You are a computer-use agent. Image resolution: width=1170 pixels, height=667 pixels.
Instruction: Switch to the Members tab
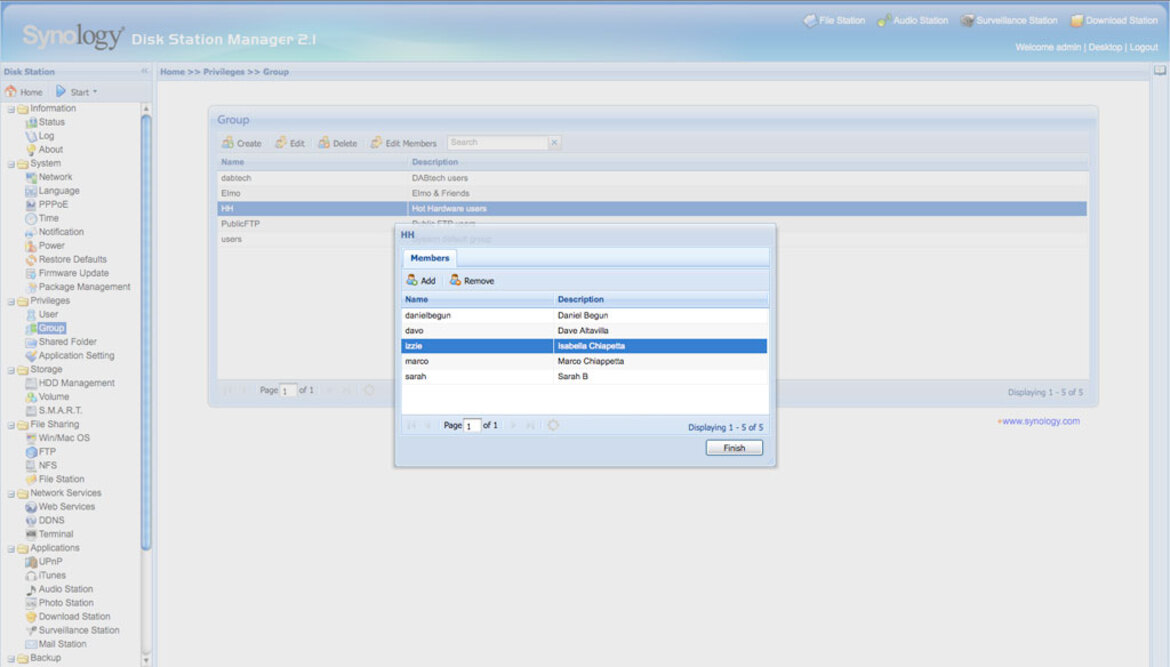pos(430,258)
